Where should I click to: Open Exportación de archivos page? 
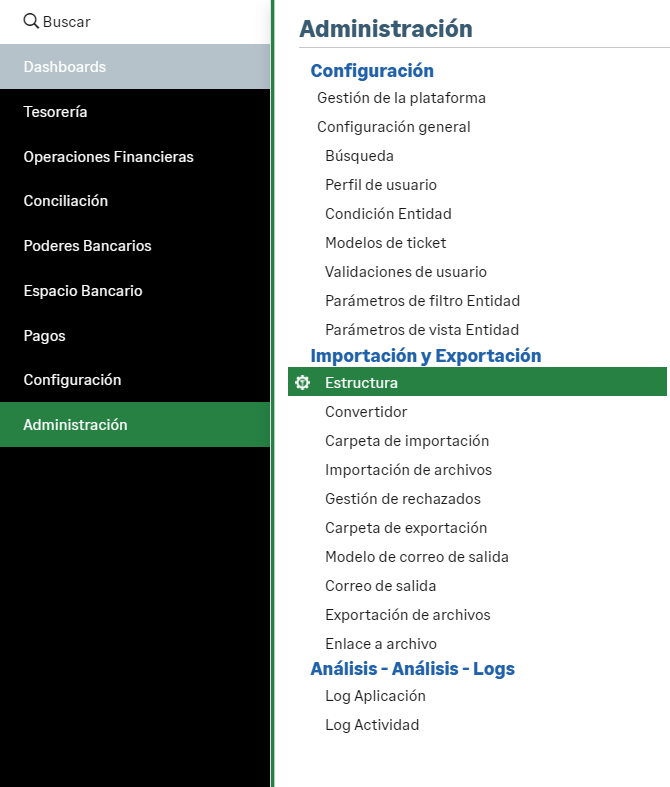(x=407, y=615)
